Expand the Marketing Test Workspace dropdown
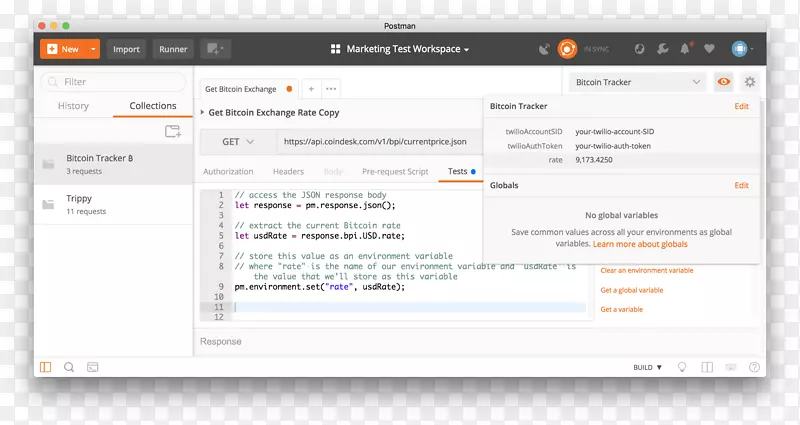 tap(399, 49)
